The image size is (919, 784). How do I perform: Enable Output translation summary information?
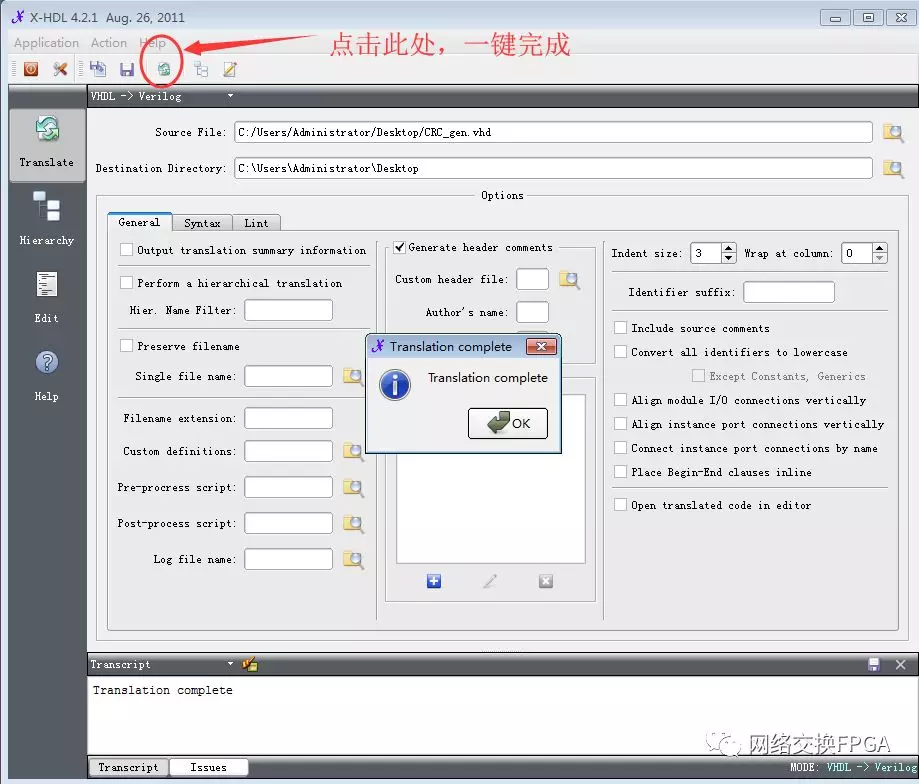tap(126, 250)
